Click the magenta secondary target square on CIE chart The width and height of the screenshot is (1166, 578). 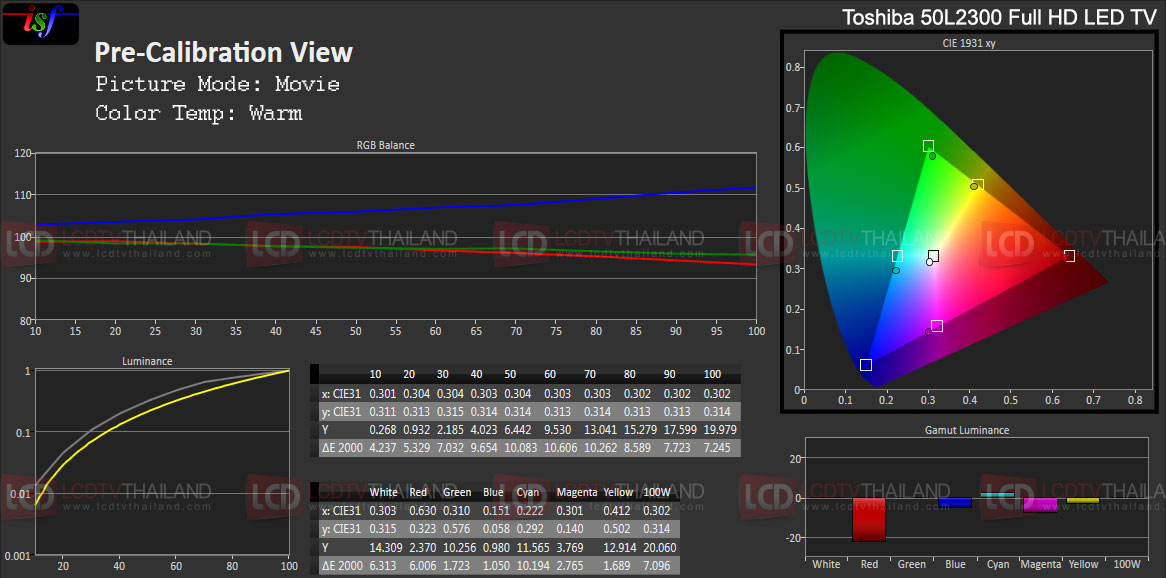pyautogui.click(x=937, y=326)
